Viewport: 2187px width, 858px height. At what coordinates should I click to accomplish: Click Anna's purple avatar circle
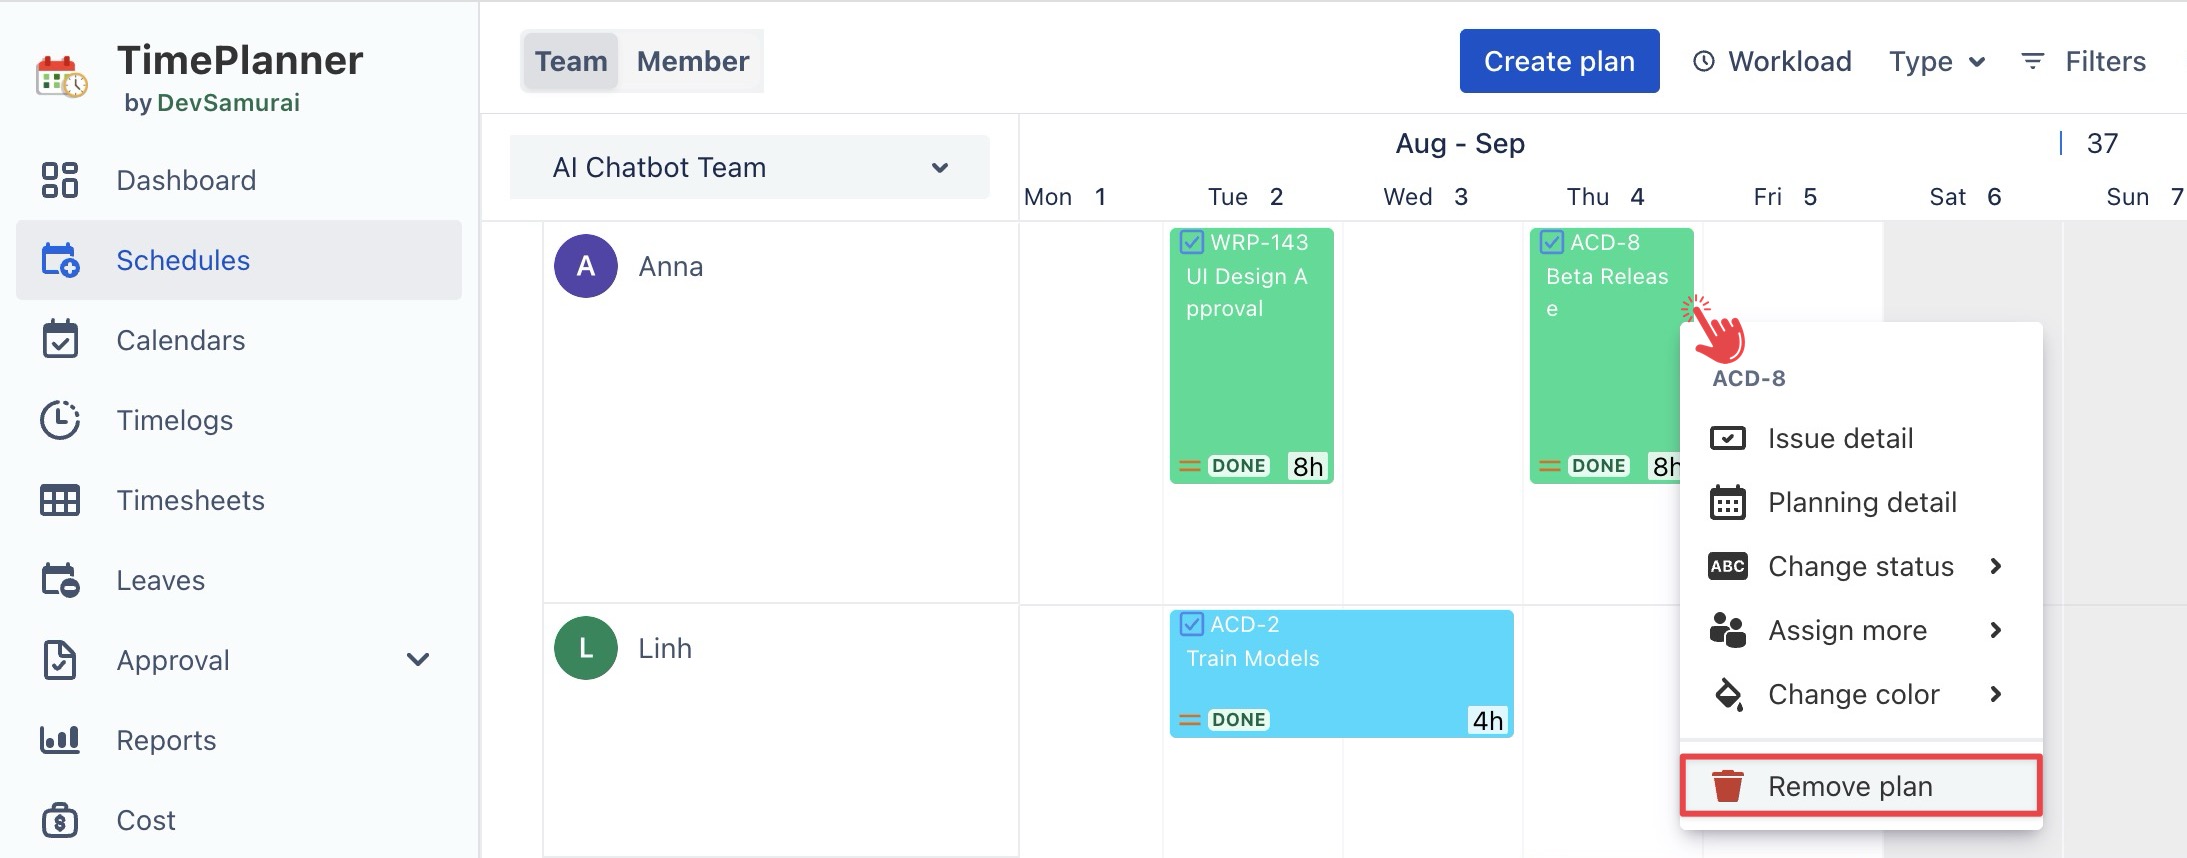point(585,266)
